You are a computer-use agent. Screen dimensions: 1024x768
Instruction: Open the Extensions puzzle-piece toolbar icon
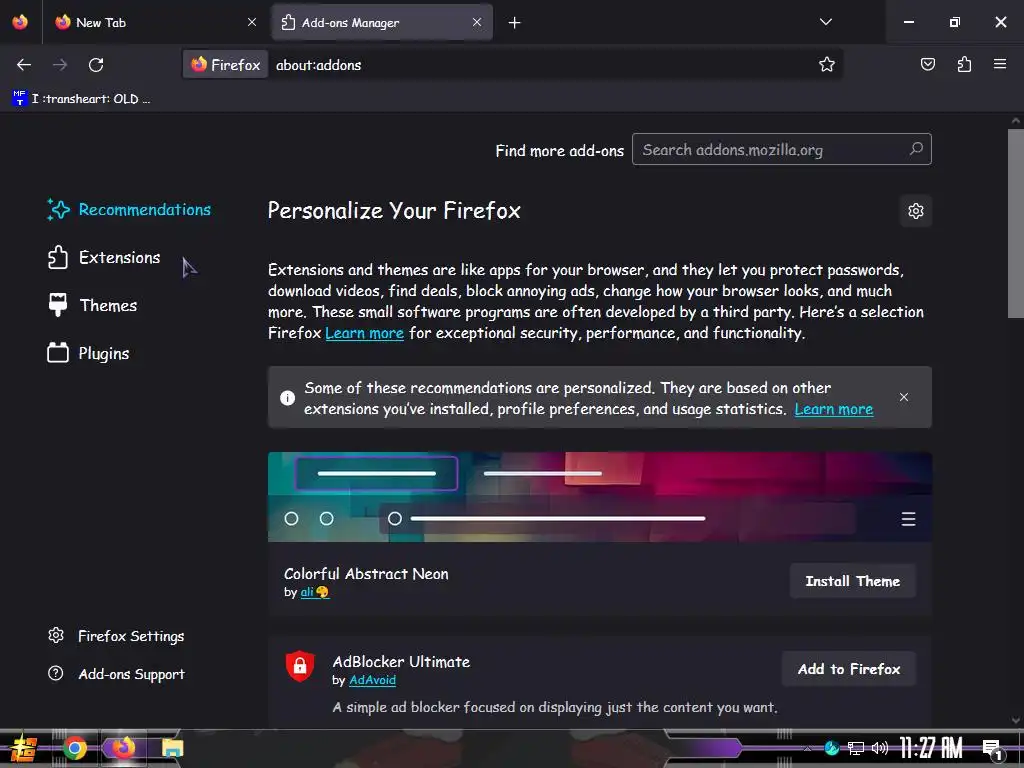(964, 64)
